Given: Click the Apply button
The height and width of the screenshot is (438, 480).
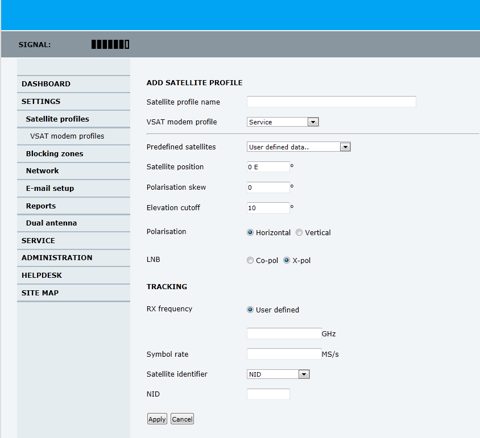Looking at the screenshot, I should (x=157, y=419).
